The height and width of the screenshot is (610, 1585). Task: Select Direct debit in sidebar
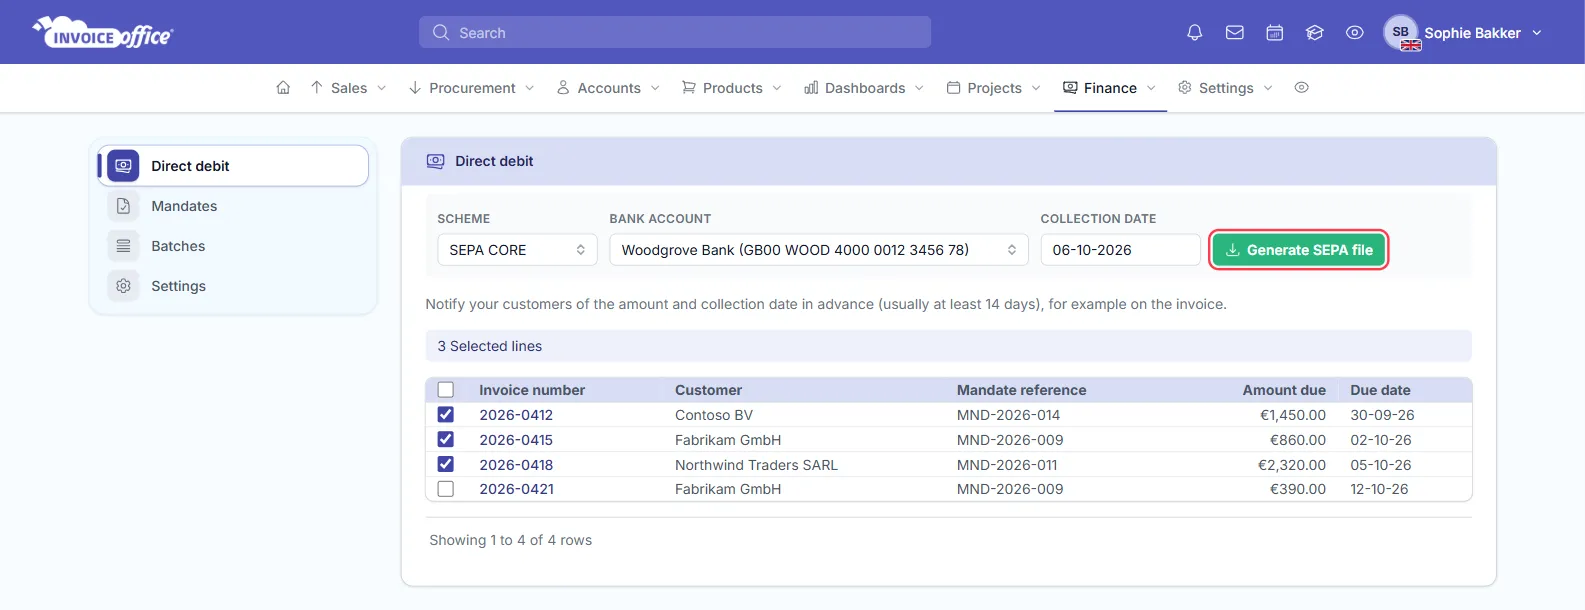point(233,166)
